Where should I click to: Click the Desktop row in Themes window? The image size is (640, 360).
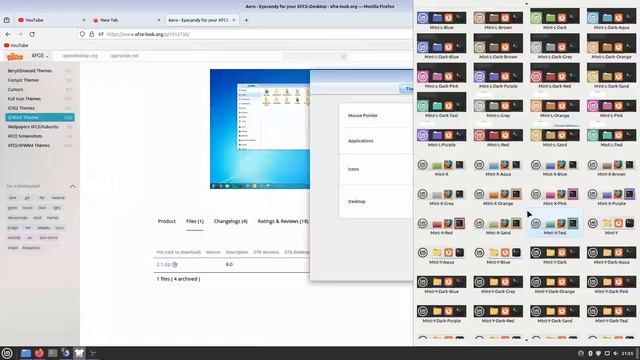click(x=376, y=202)
